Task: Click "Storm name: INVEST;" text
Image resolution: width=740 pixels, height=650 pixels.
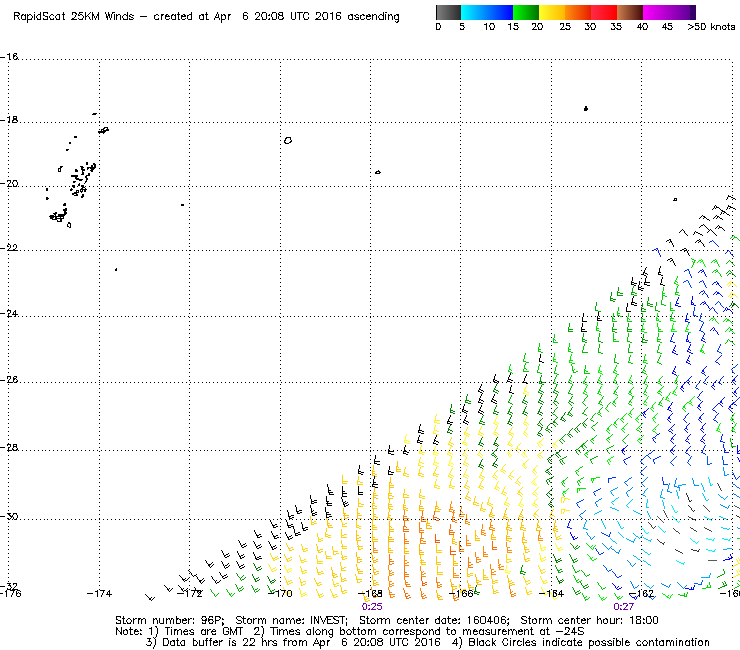Action: click(x=291, y=620)
